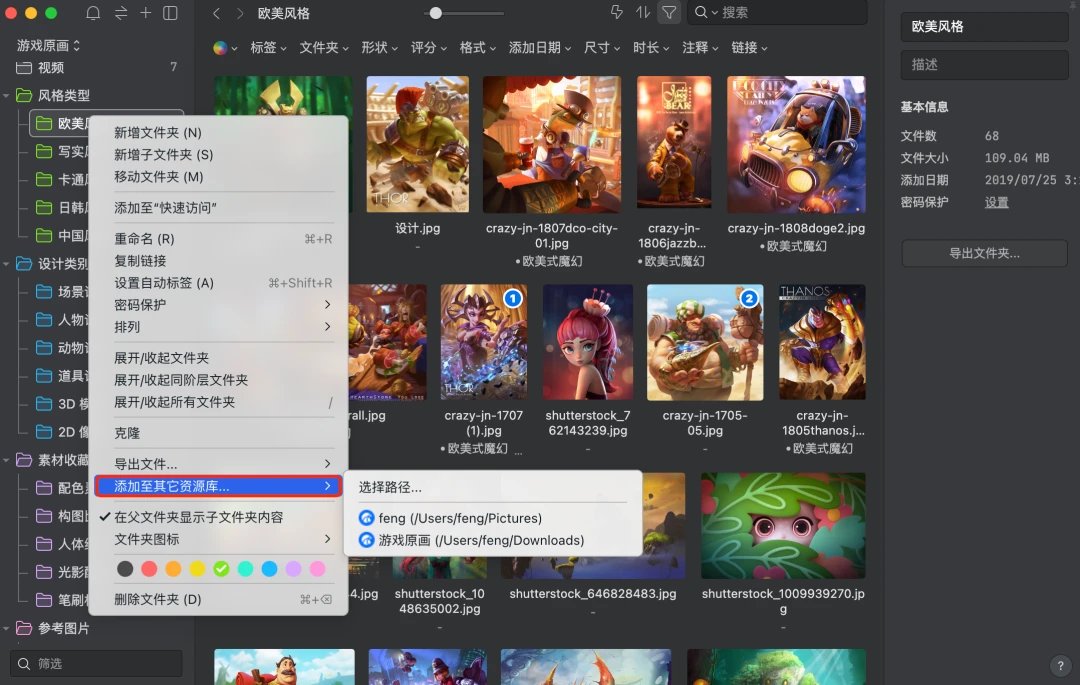Click the filter search magnifier in sidebar

point(24,664)
